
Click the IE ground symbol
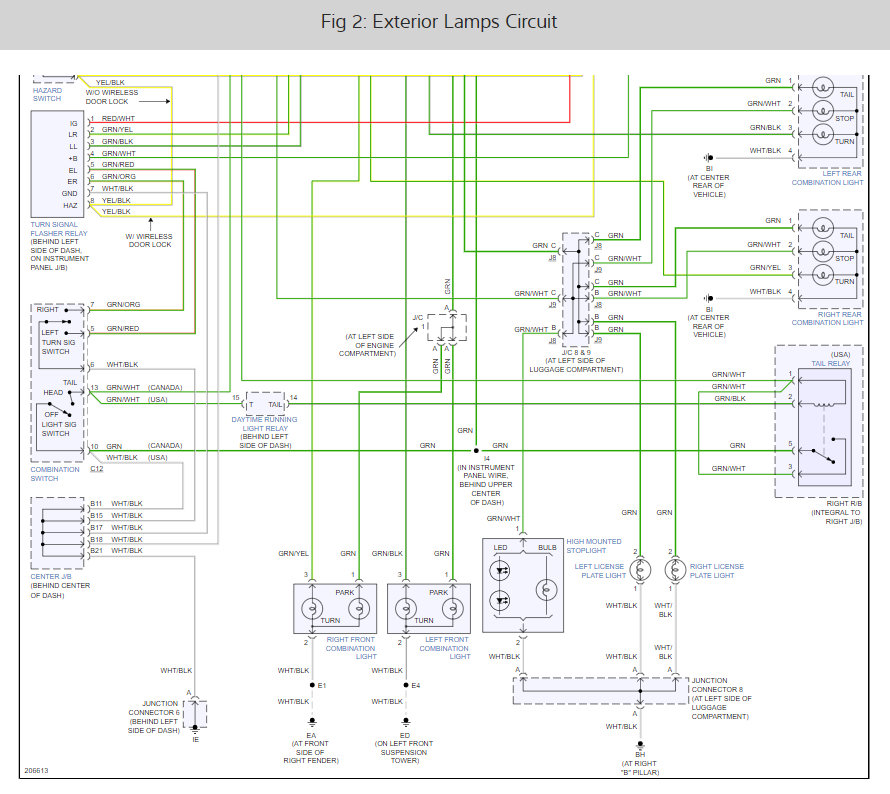pos(195,728)
